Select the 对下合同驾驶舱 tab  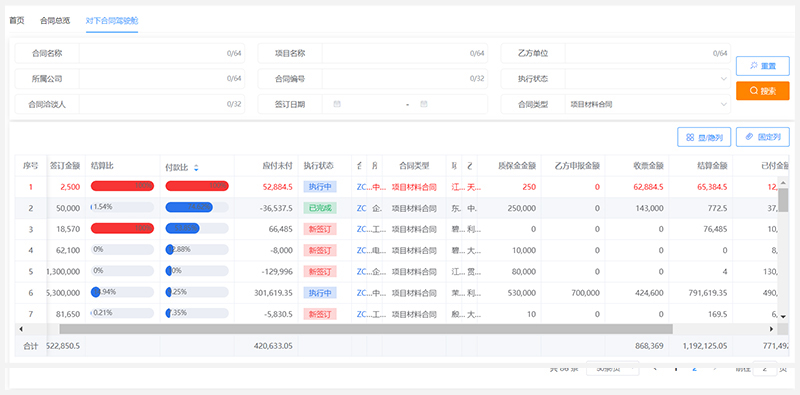pyautogui.click(x=112, y=21)
